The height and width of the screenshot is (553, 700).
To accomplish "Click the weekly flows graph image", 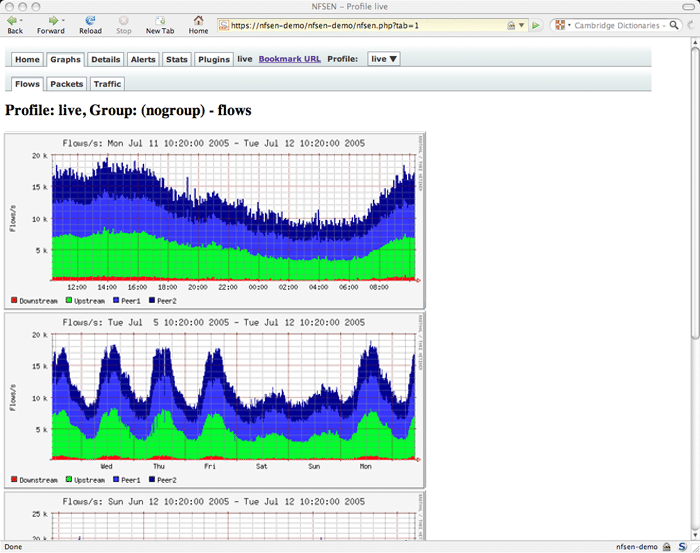I will (215, 400).
